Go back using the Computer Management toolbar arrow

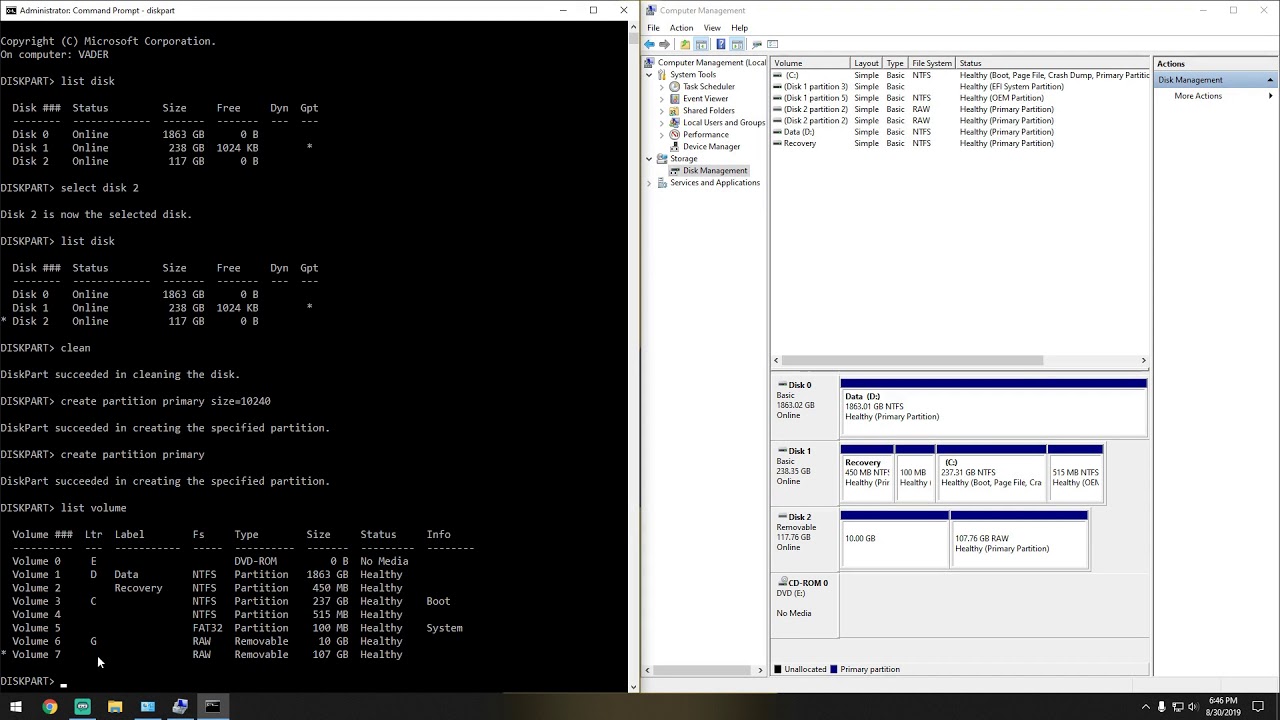[650, 44]
